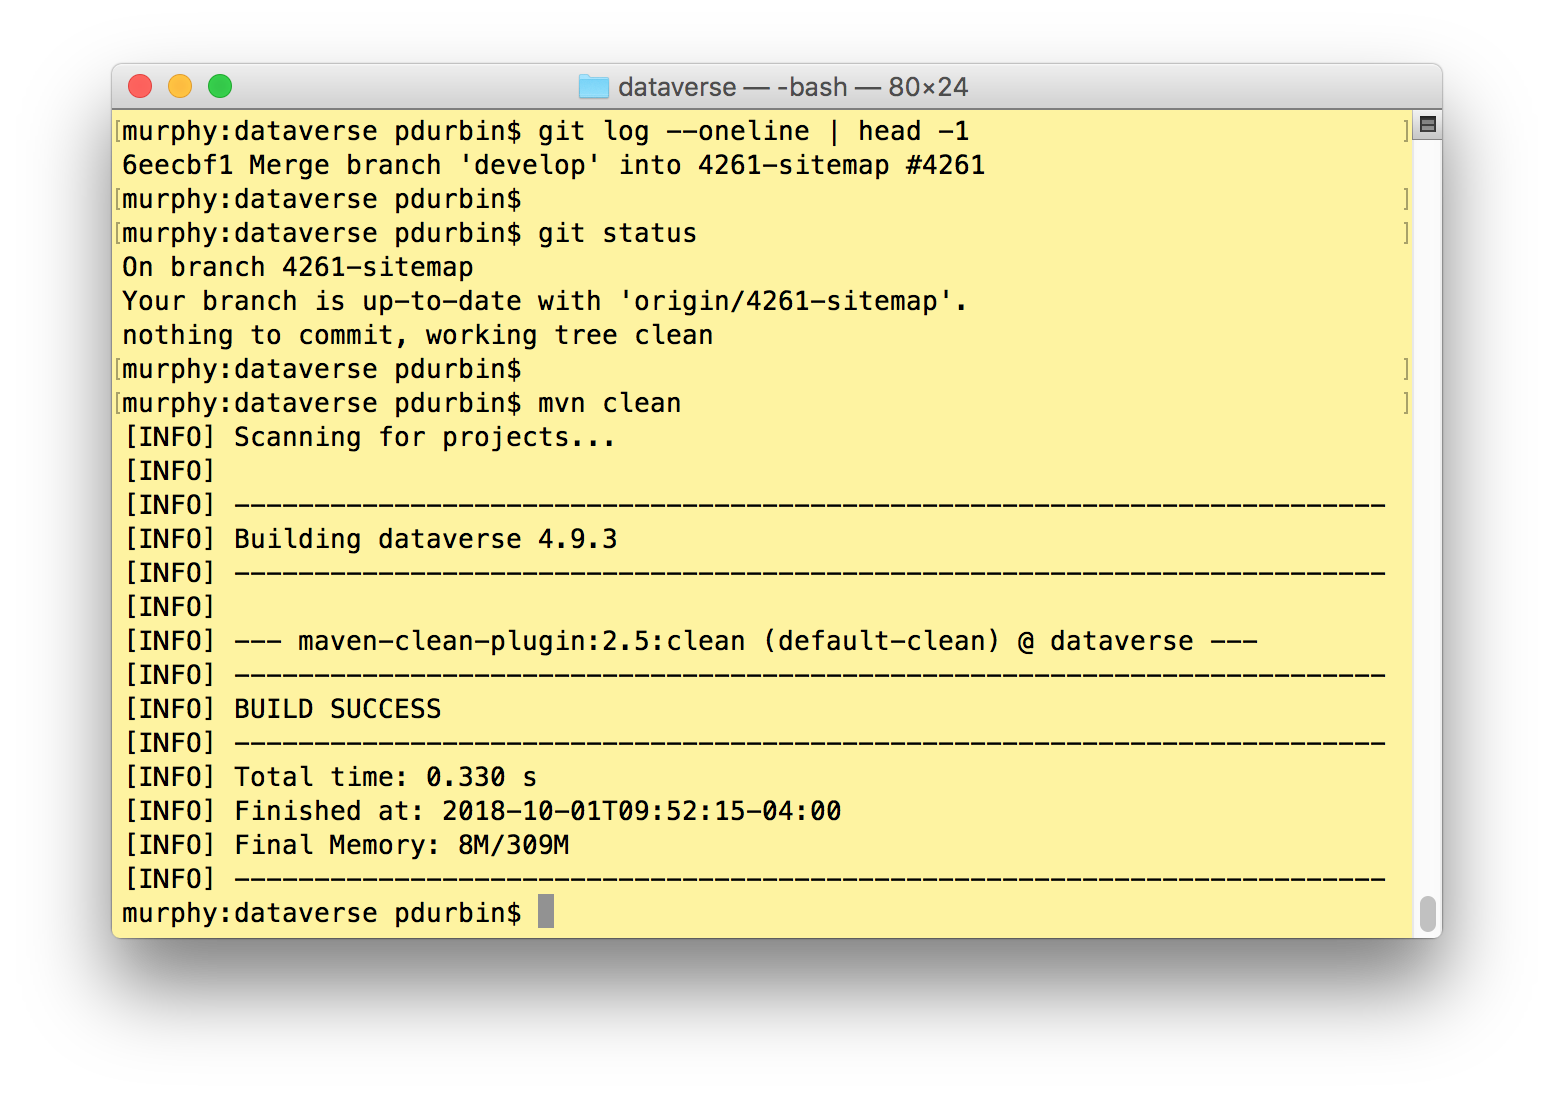Viewport: 1554px width, 1098px height.
Task: Click the 'maven-clean-plugin:2.5:clean' text
Action: 521,642
